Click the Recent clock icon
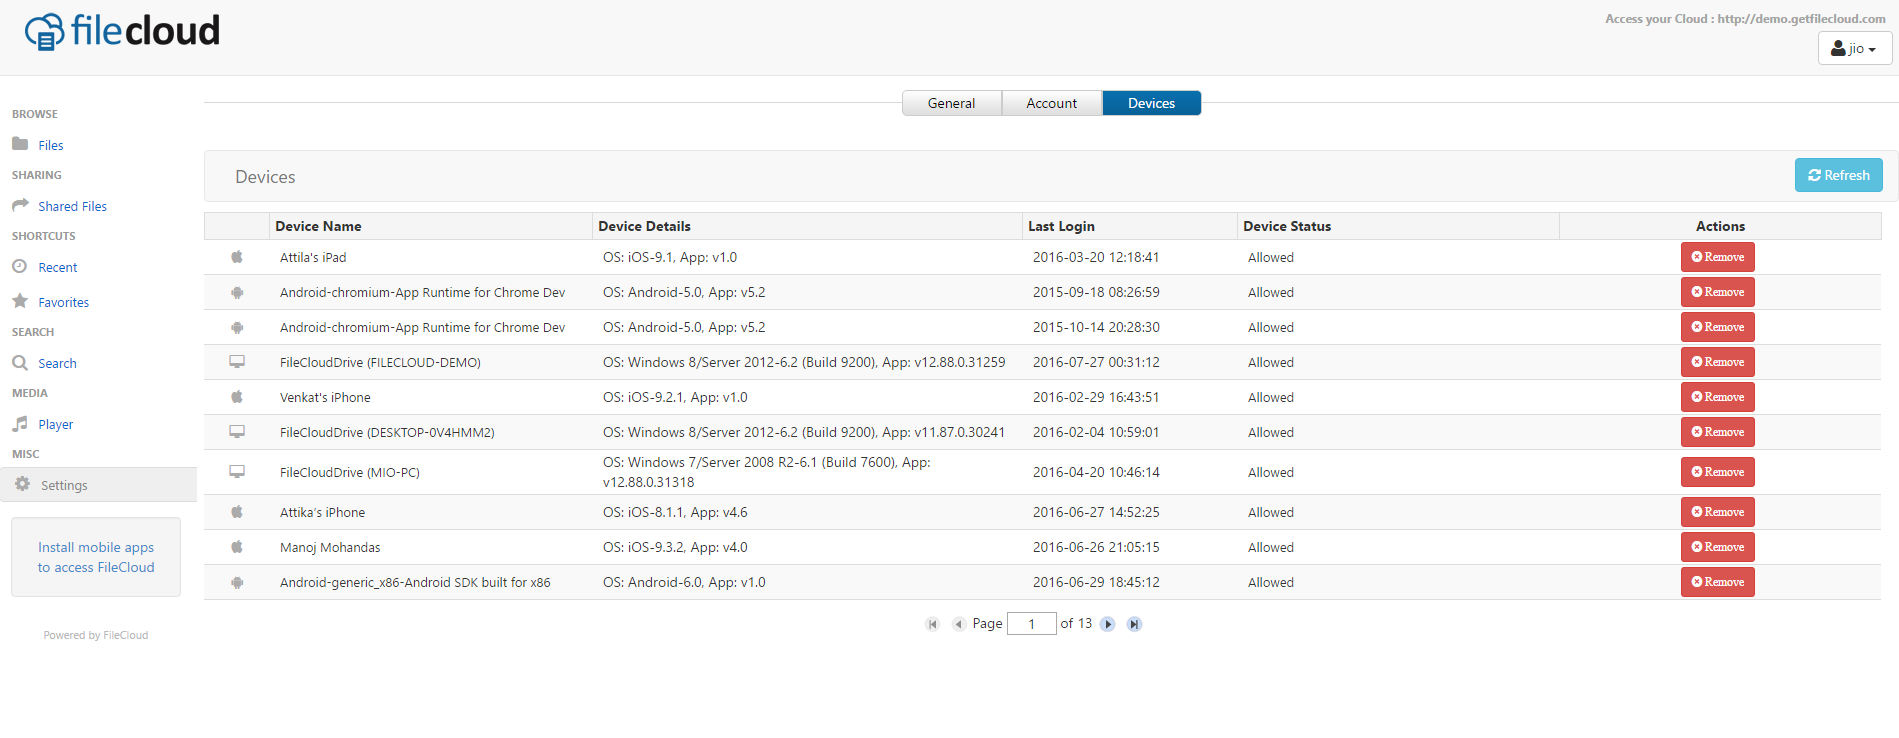This screenshot has height=738, width=1899. pos(20,266)
